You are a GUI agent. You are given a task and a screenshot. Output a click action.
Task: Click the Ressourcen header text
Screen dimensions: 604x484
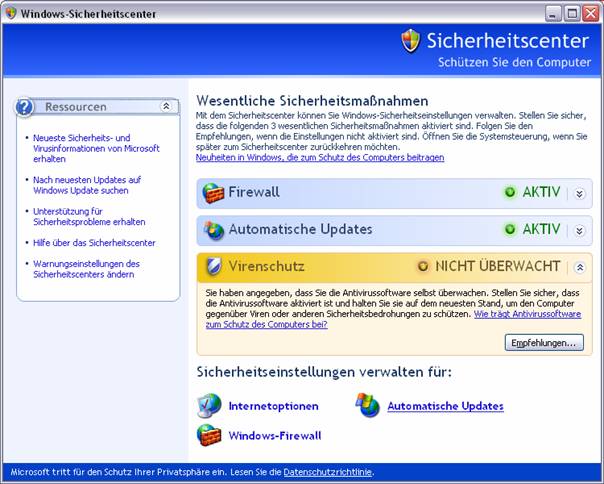click(76, 107)
